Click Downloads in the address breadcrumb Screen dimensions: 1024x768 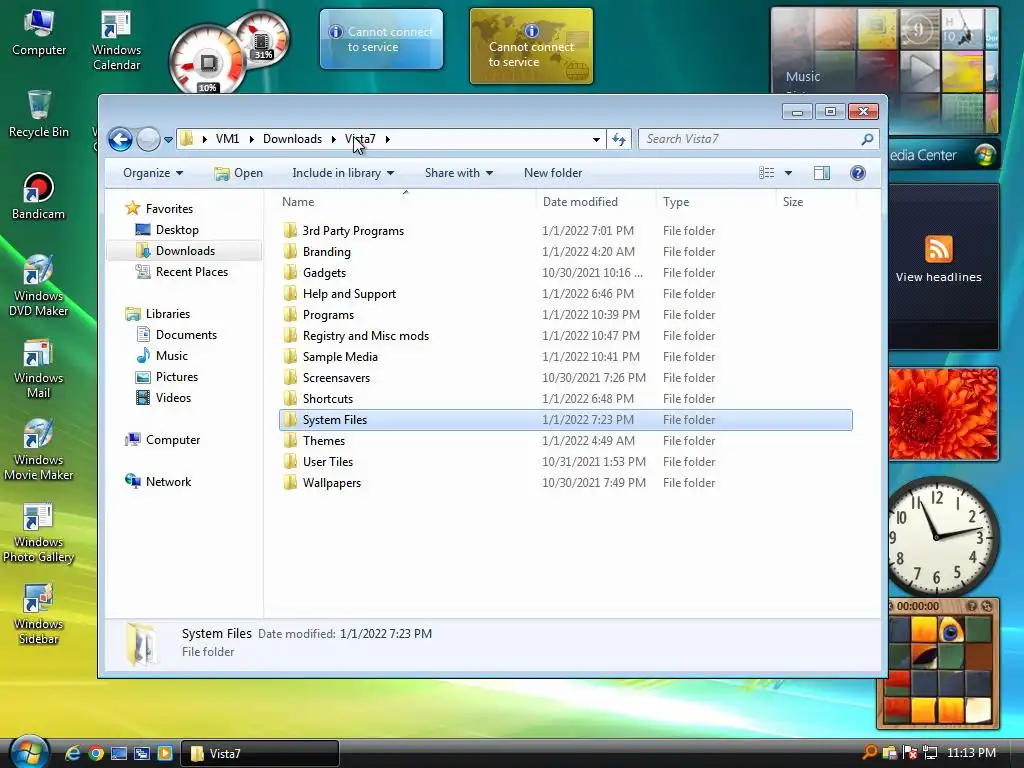click(292, 139)
